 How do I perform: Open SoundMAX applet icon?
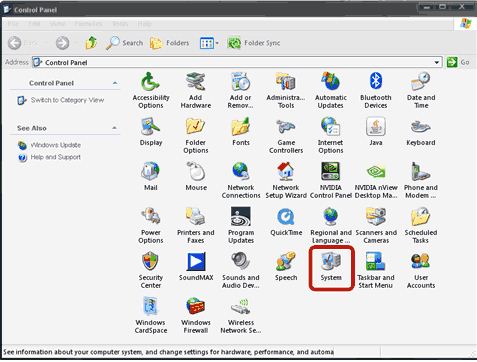click(196, 266)
